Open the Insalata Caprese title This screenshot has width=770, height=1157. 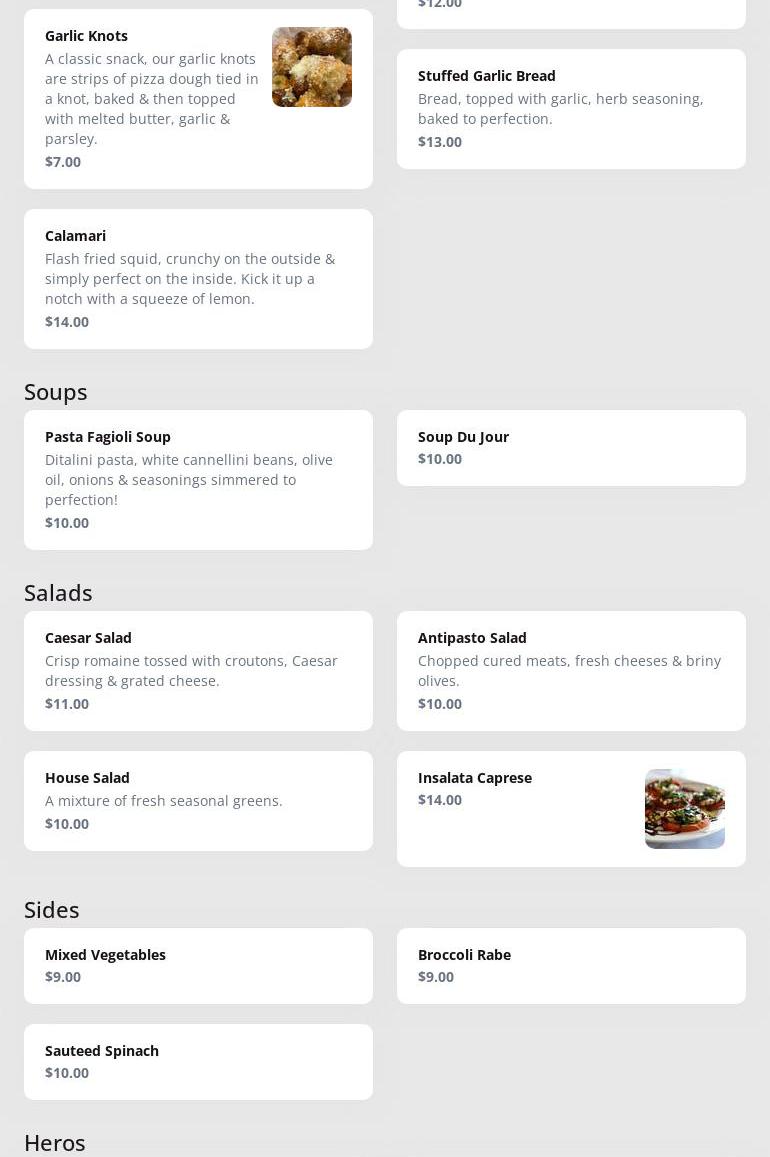pyautogui.click(x=475, y=778)
